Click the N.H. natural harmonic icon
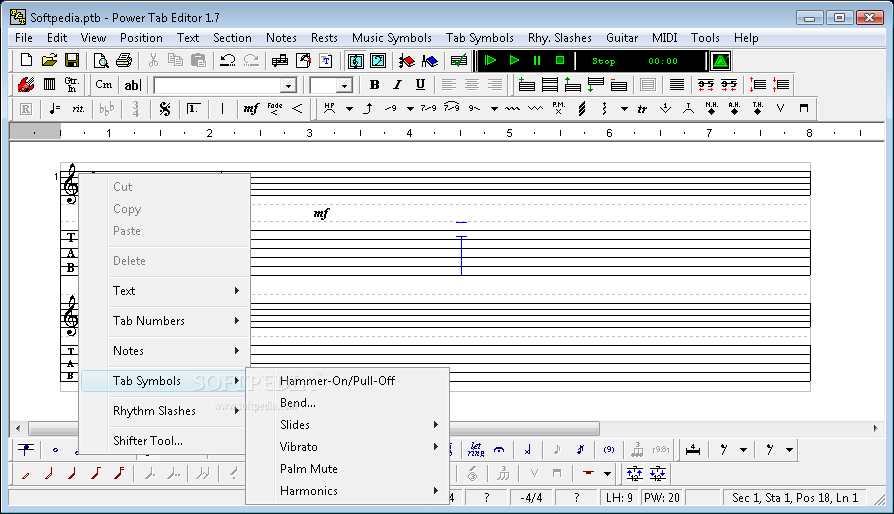The width and height of the screenshot is (894, 514). click(711, 108)
